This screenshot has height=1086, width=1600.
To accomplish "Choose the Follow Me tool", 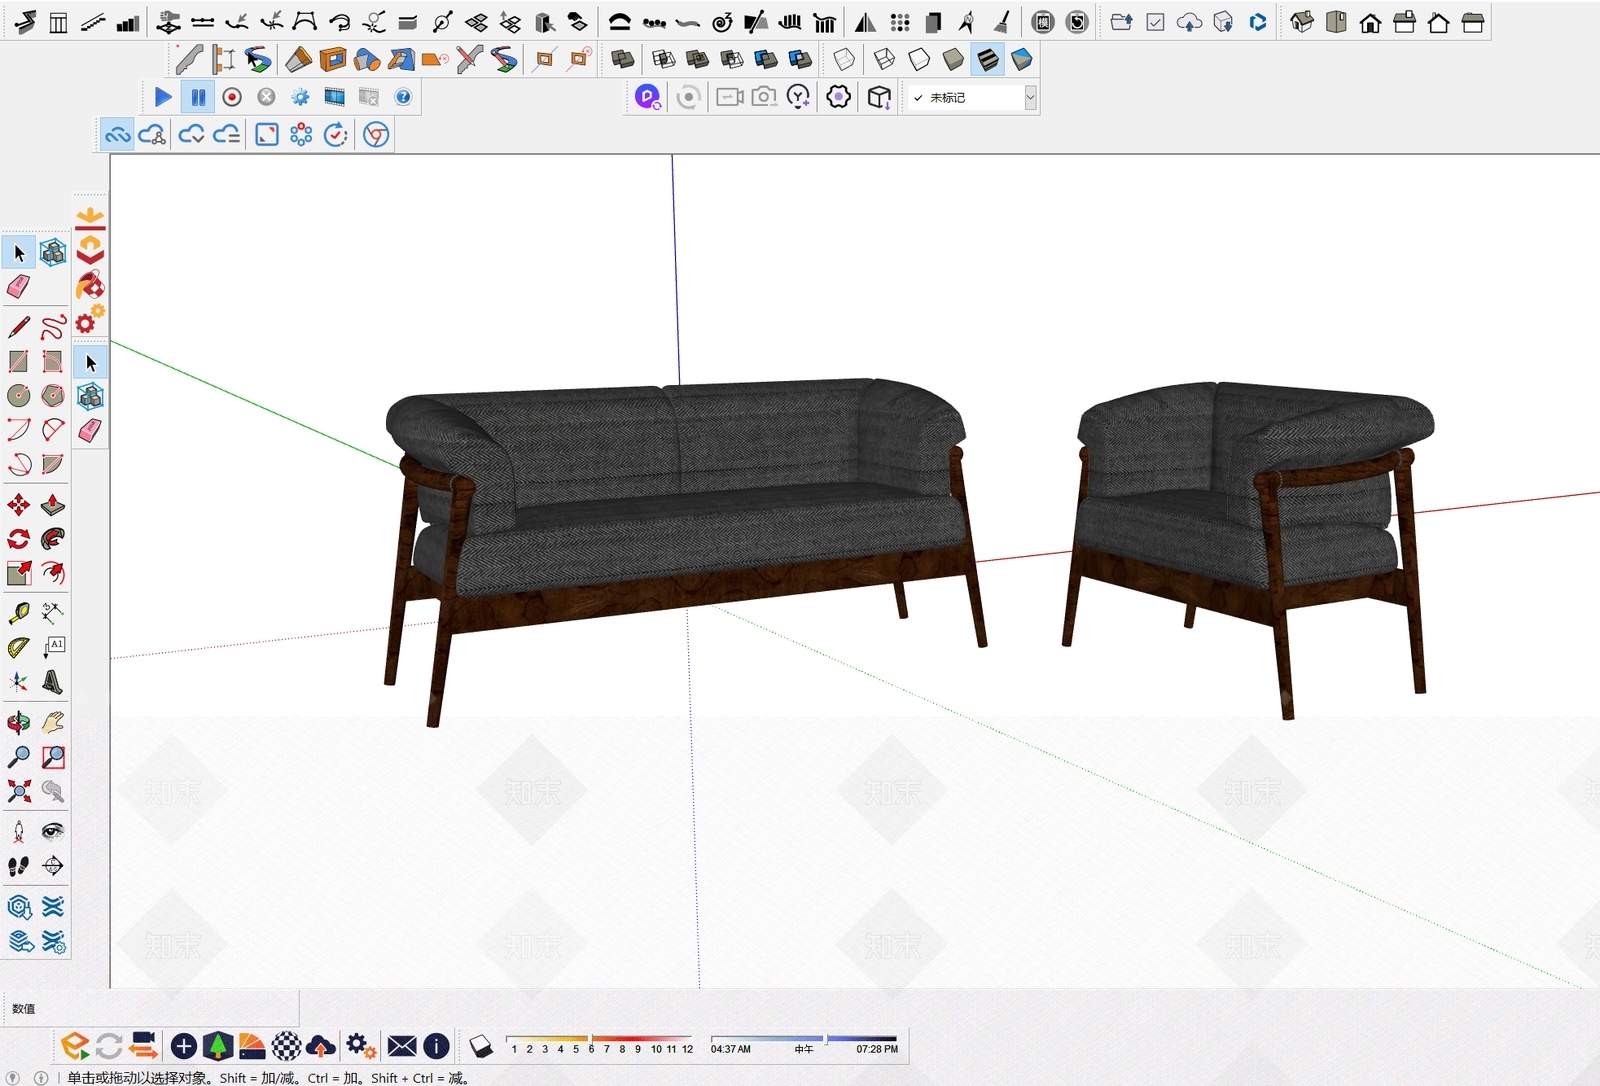I will (53, 539).
